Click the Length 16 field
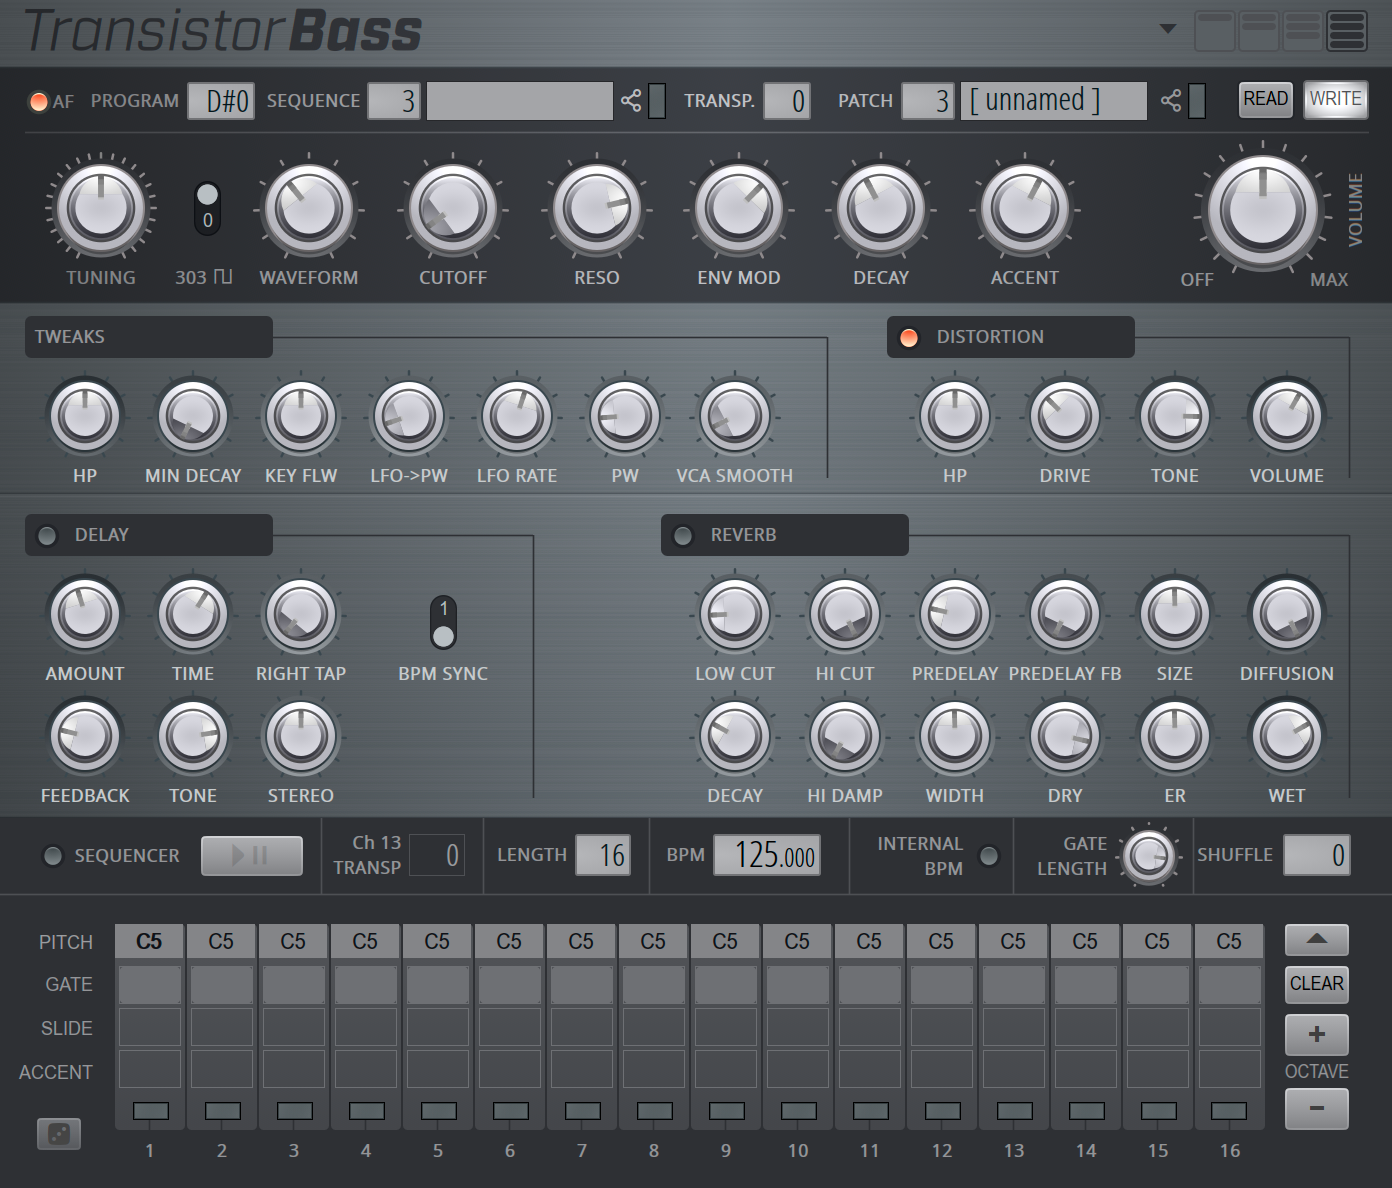This screenshot has width=1392, height=1188. pyautogui.click(x=603, y=855)
